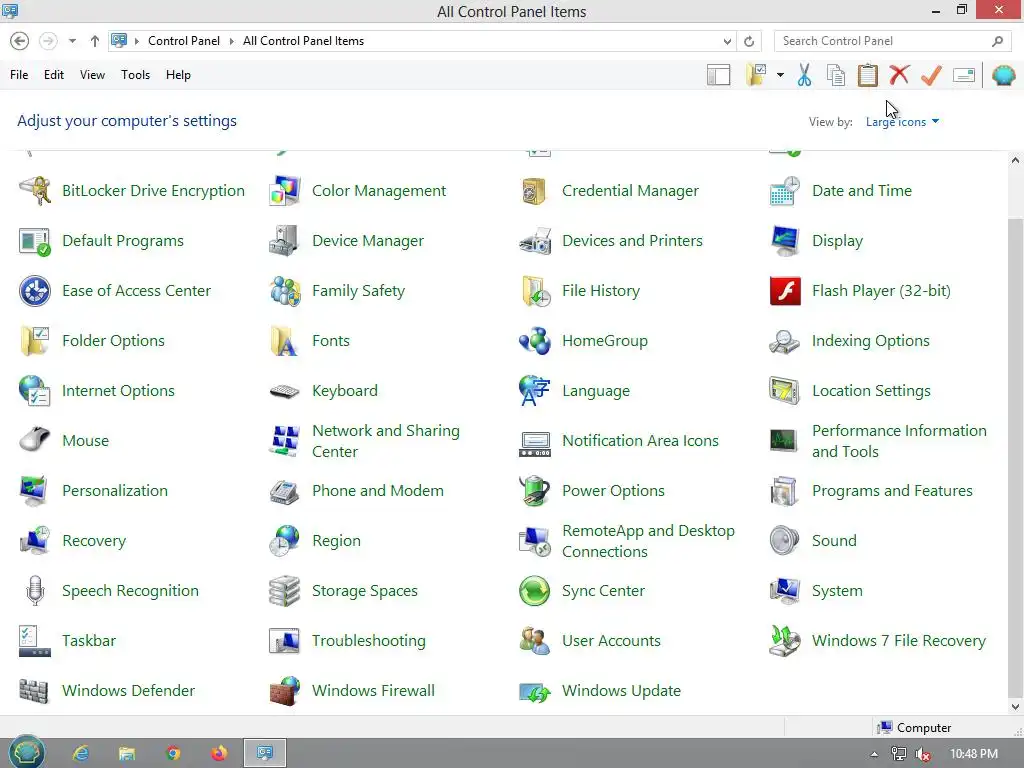This screenshot has height=768, width=1024.
Task: Open the User Accounts link
Action: [x=611, y=641]
